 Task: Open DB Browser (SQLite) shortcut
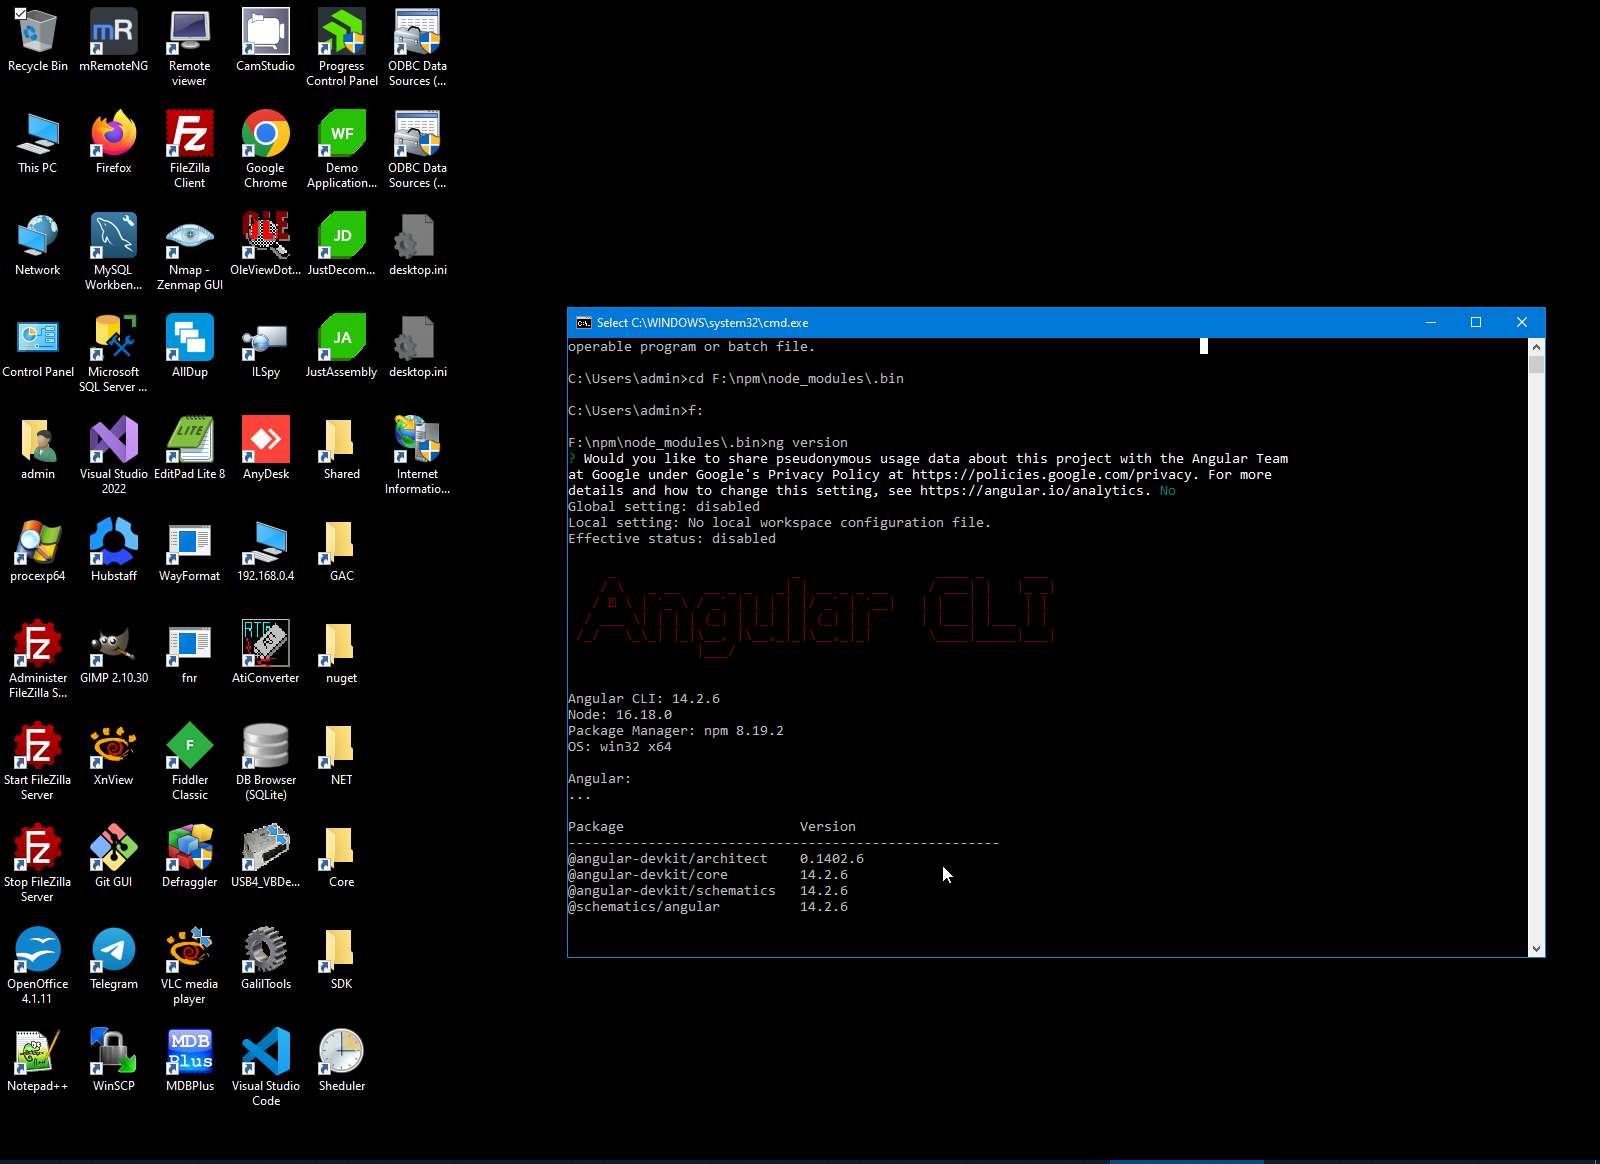pyautogui.click(x=265, y=761)
